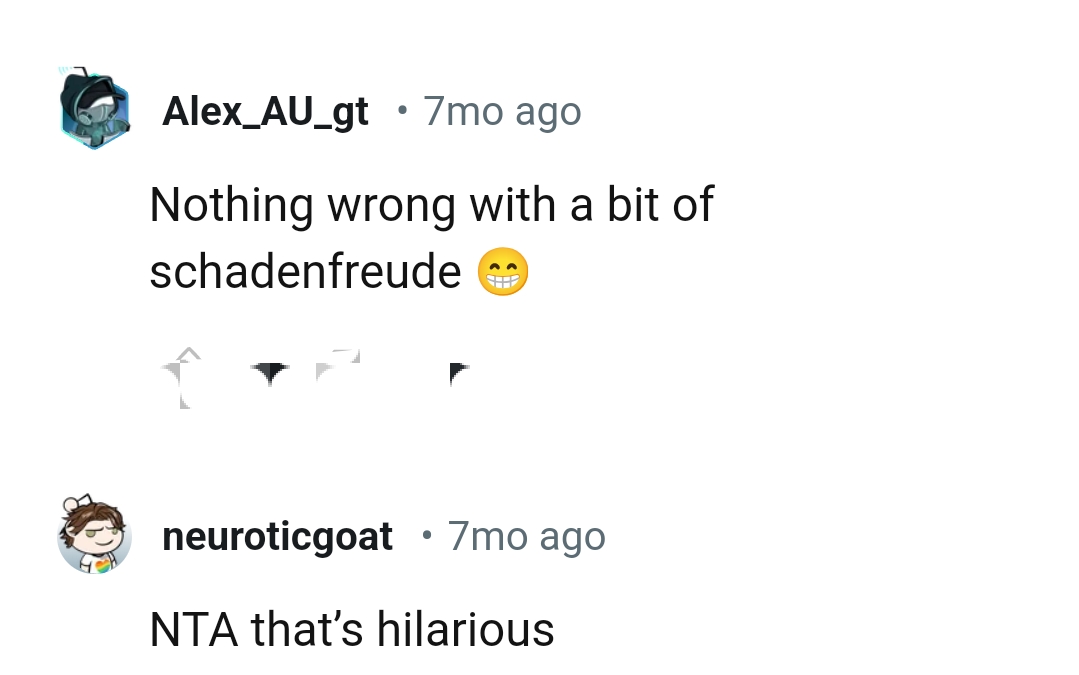Click neuroticgoat's profile avatar
1079x675 pixels.
(94, 535)
